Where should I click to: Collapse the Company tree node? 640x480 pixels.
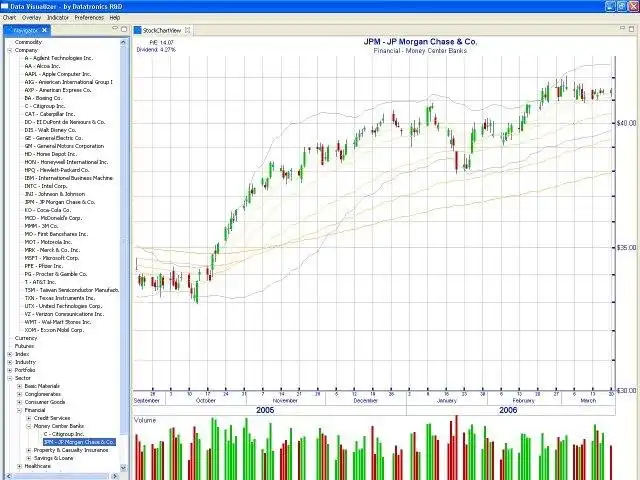[9, 50]
